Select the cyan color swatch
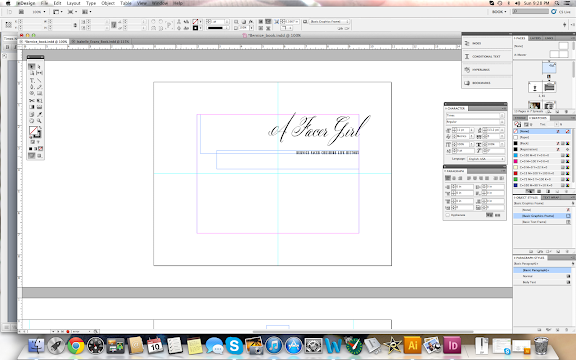This screenshot has height=360, width=576. click(542, 155)
